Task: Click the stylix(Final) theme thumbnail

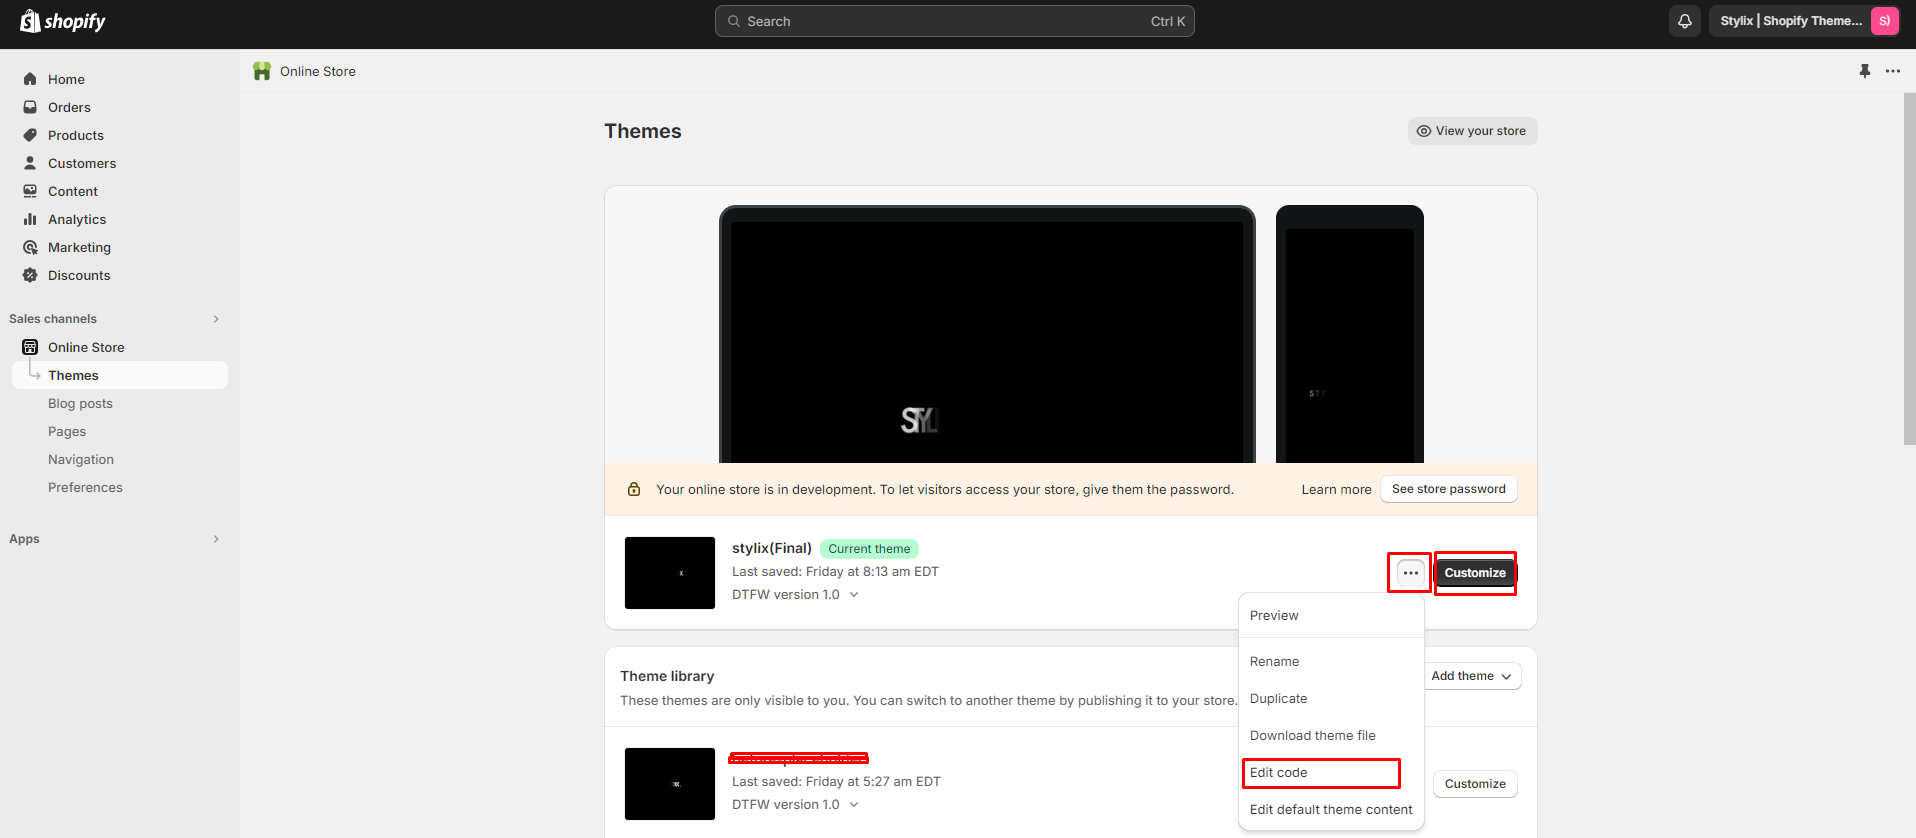Action: click(x=670, y=573)
